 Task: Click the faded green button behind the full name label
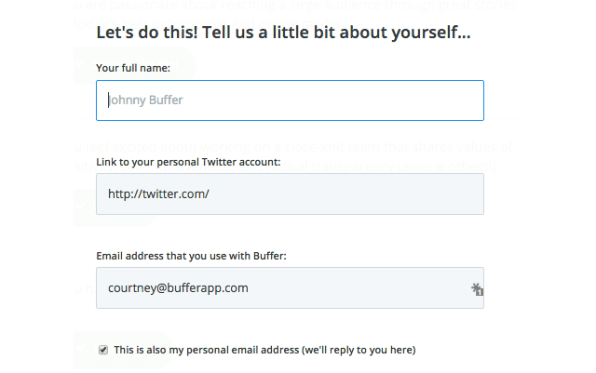click(x=135, y=65)
